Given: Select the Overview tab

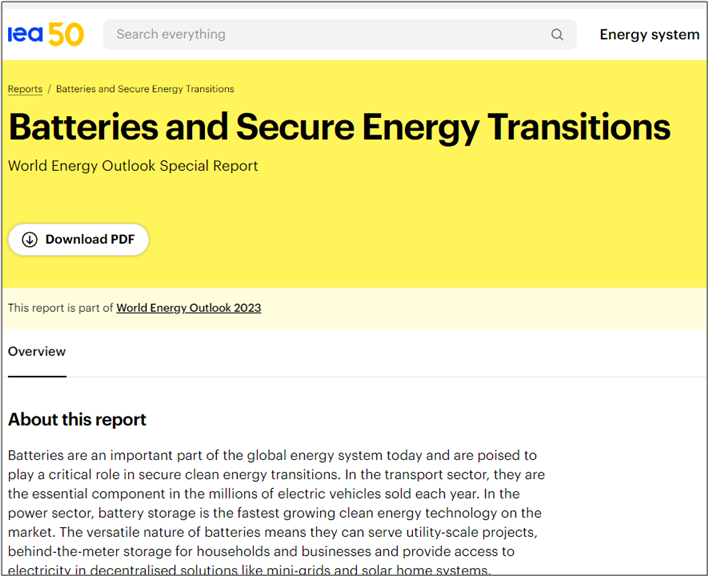Looking at the screenshot, I should [37, 352].
